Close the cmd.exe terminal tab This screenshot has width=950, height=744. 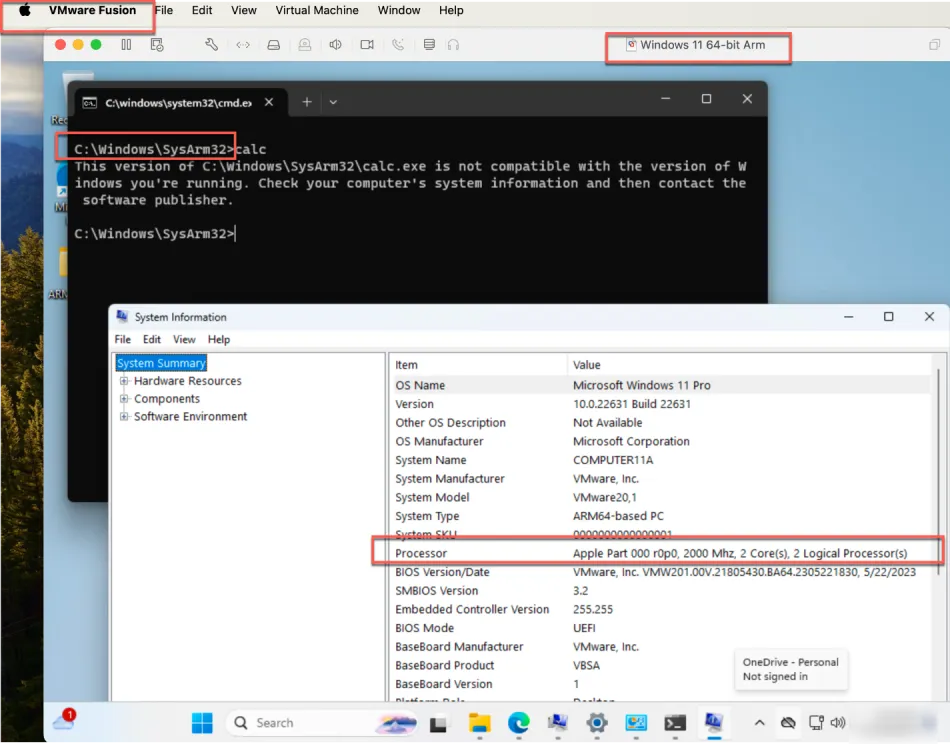pyautogui.click(x=269, y=102)
